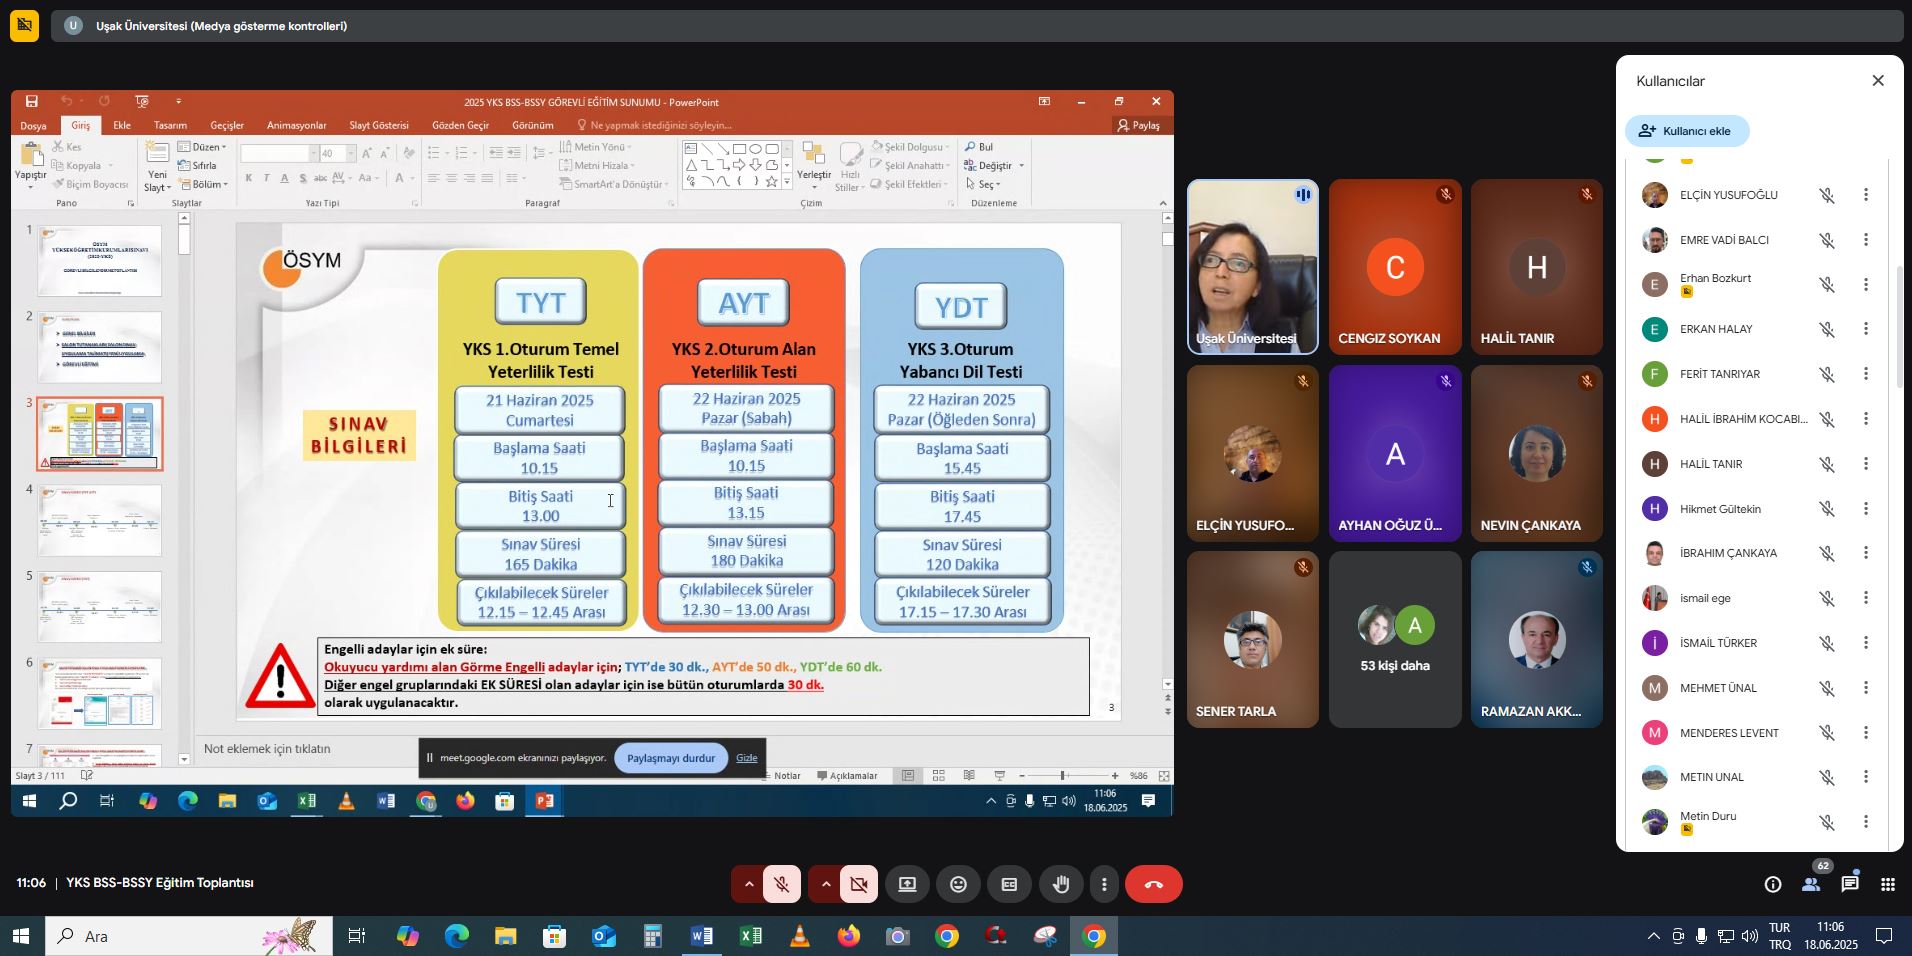Open the meeting details info icon
This screenshot has width=1912, height=956.
pos(1772,884)
